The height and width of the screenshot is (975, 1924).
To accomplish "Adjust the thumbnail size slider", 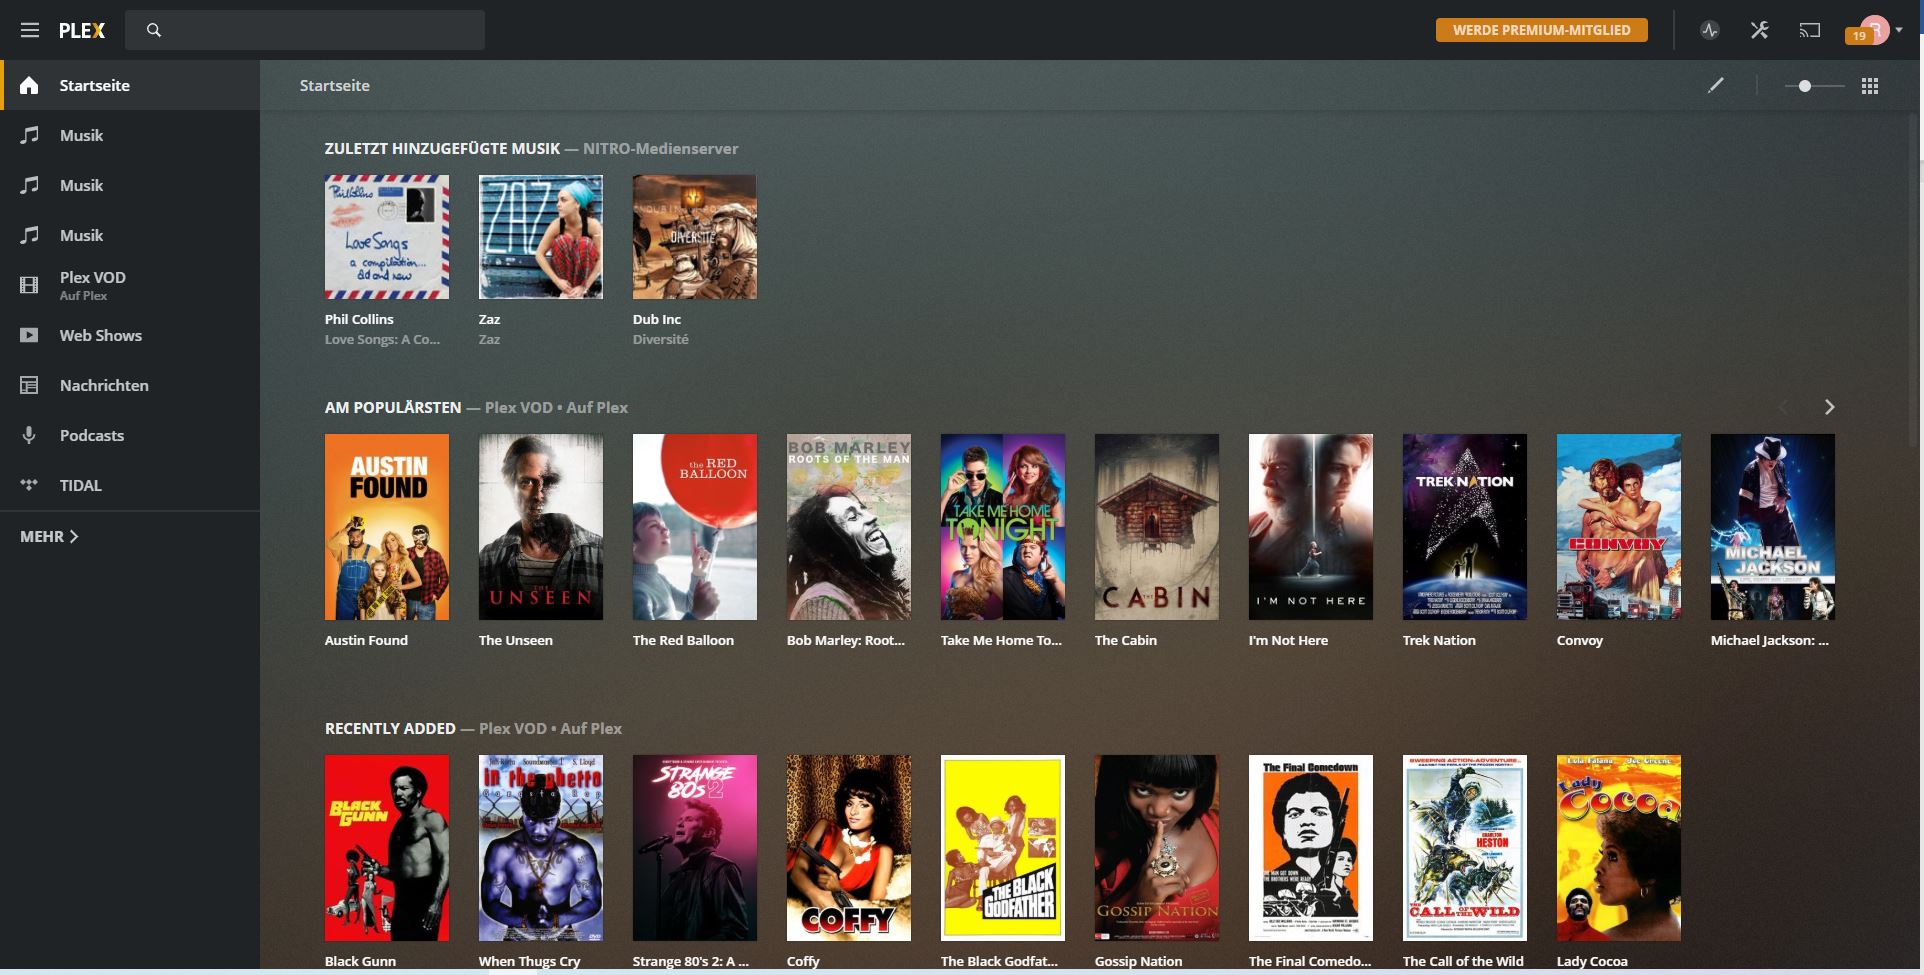I will [1804, 86].
